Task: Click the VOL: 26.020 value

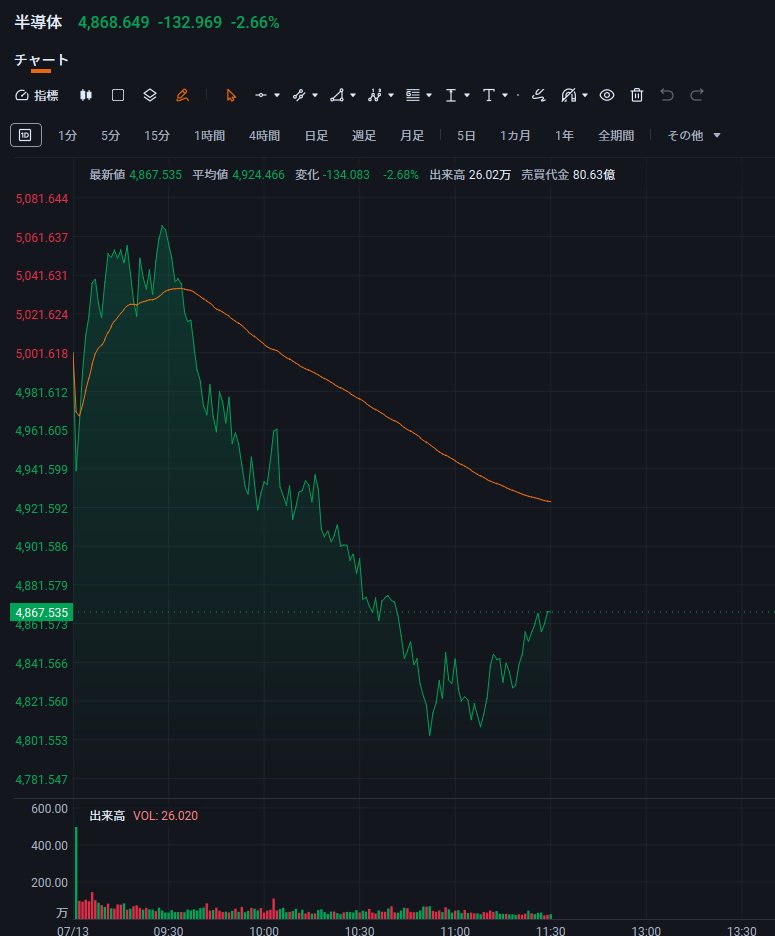Action: (x=165, y=815)
